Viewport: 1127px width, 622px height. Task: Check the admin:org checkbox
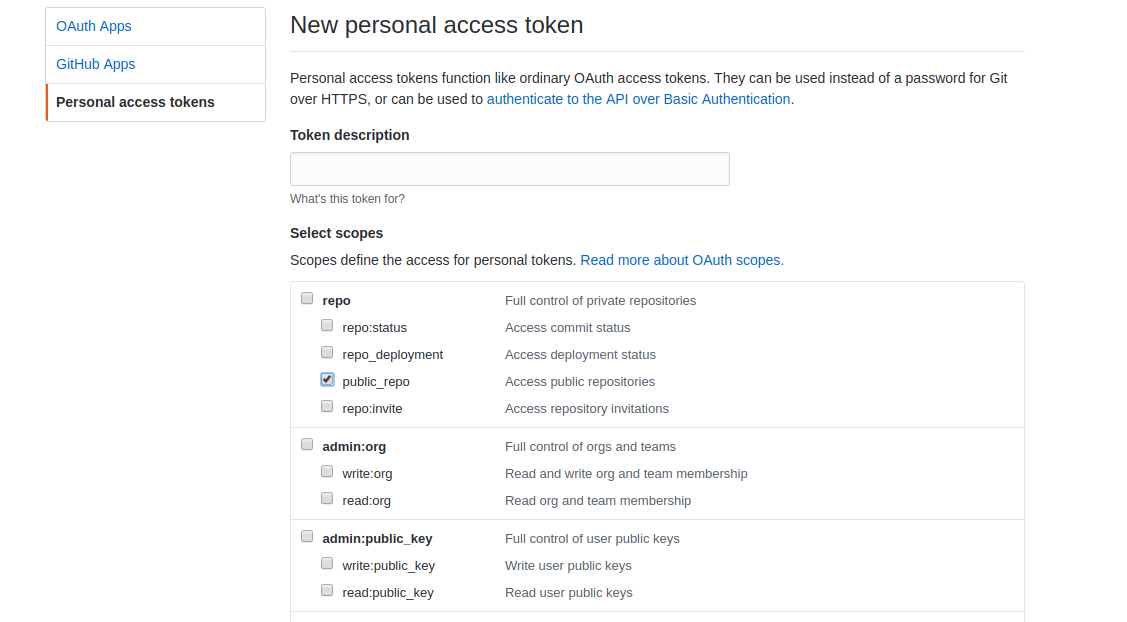pos(307,444)
